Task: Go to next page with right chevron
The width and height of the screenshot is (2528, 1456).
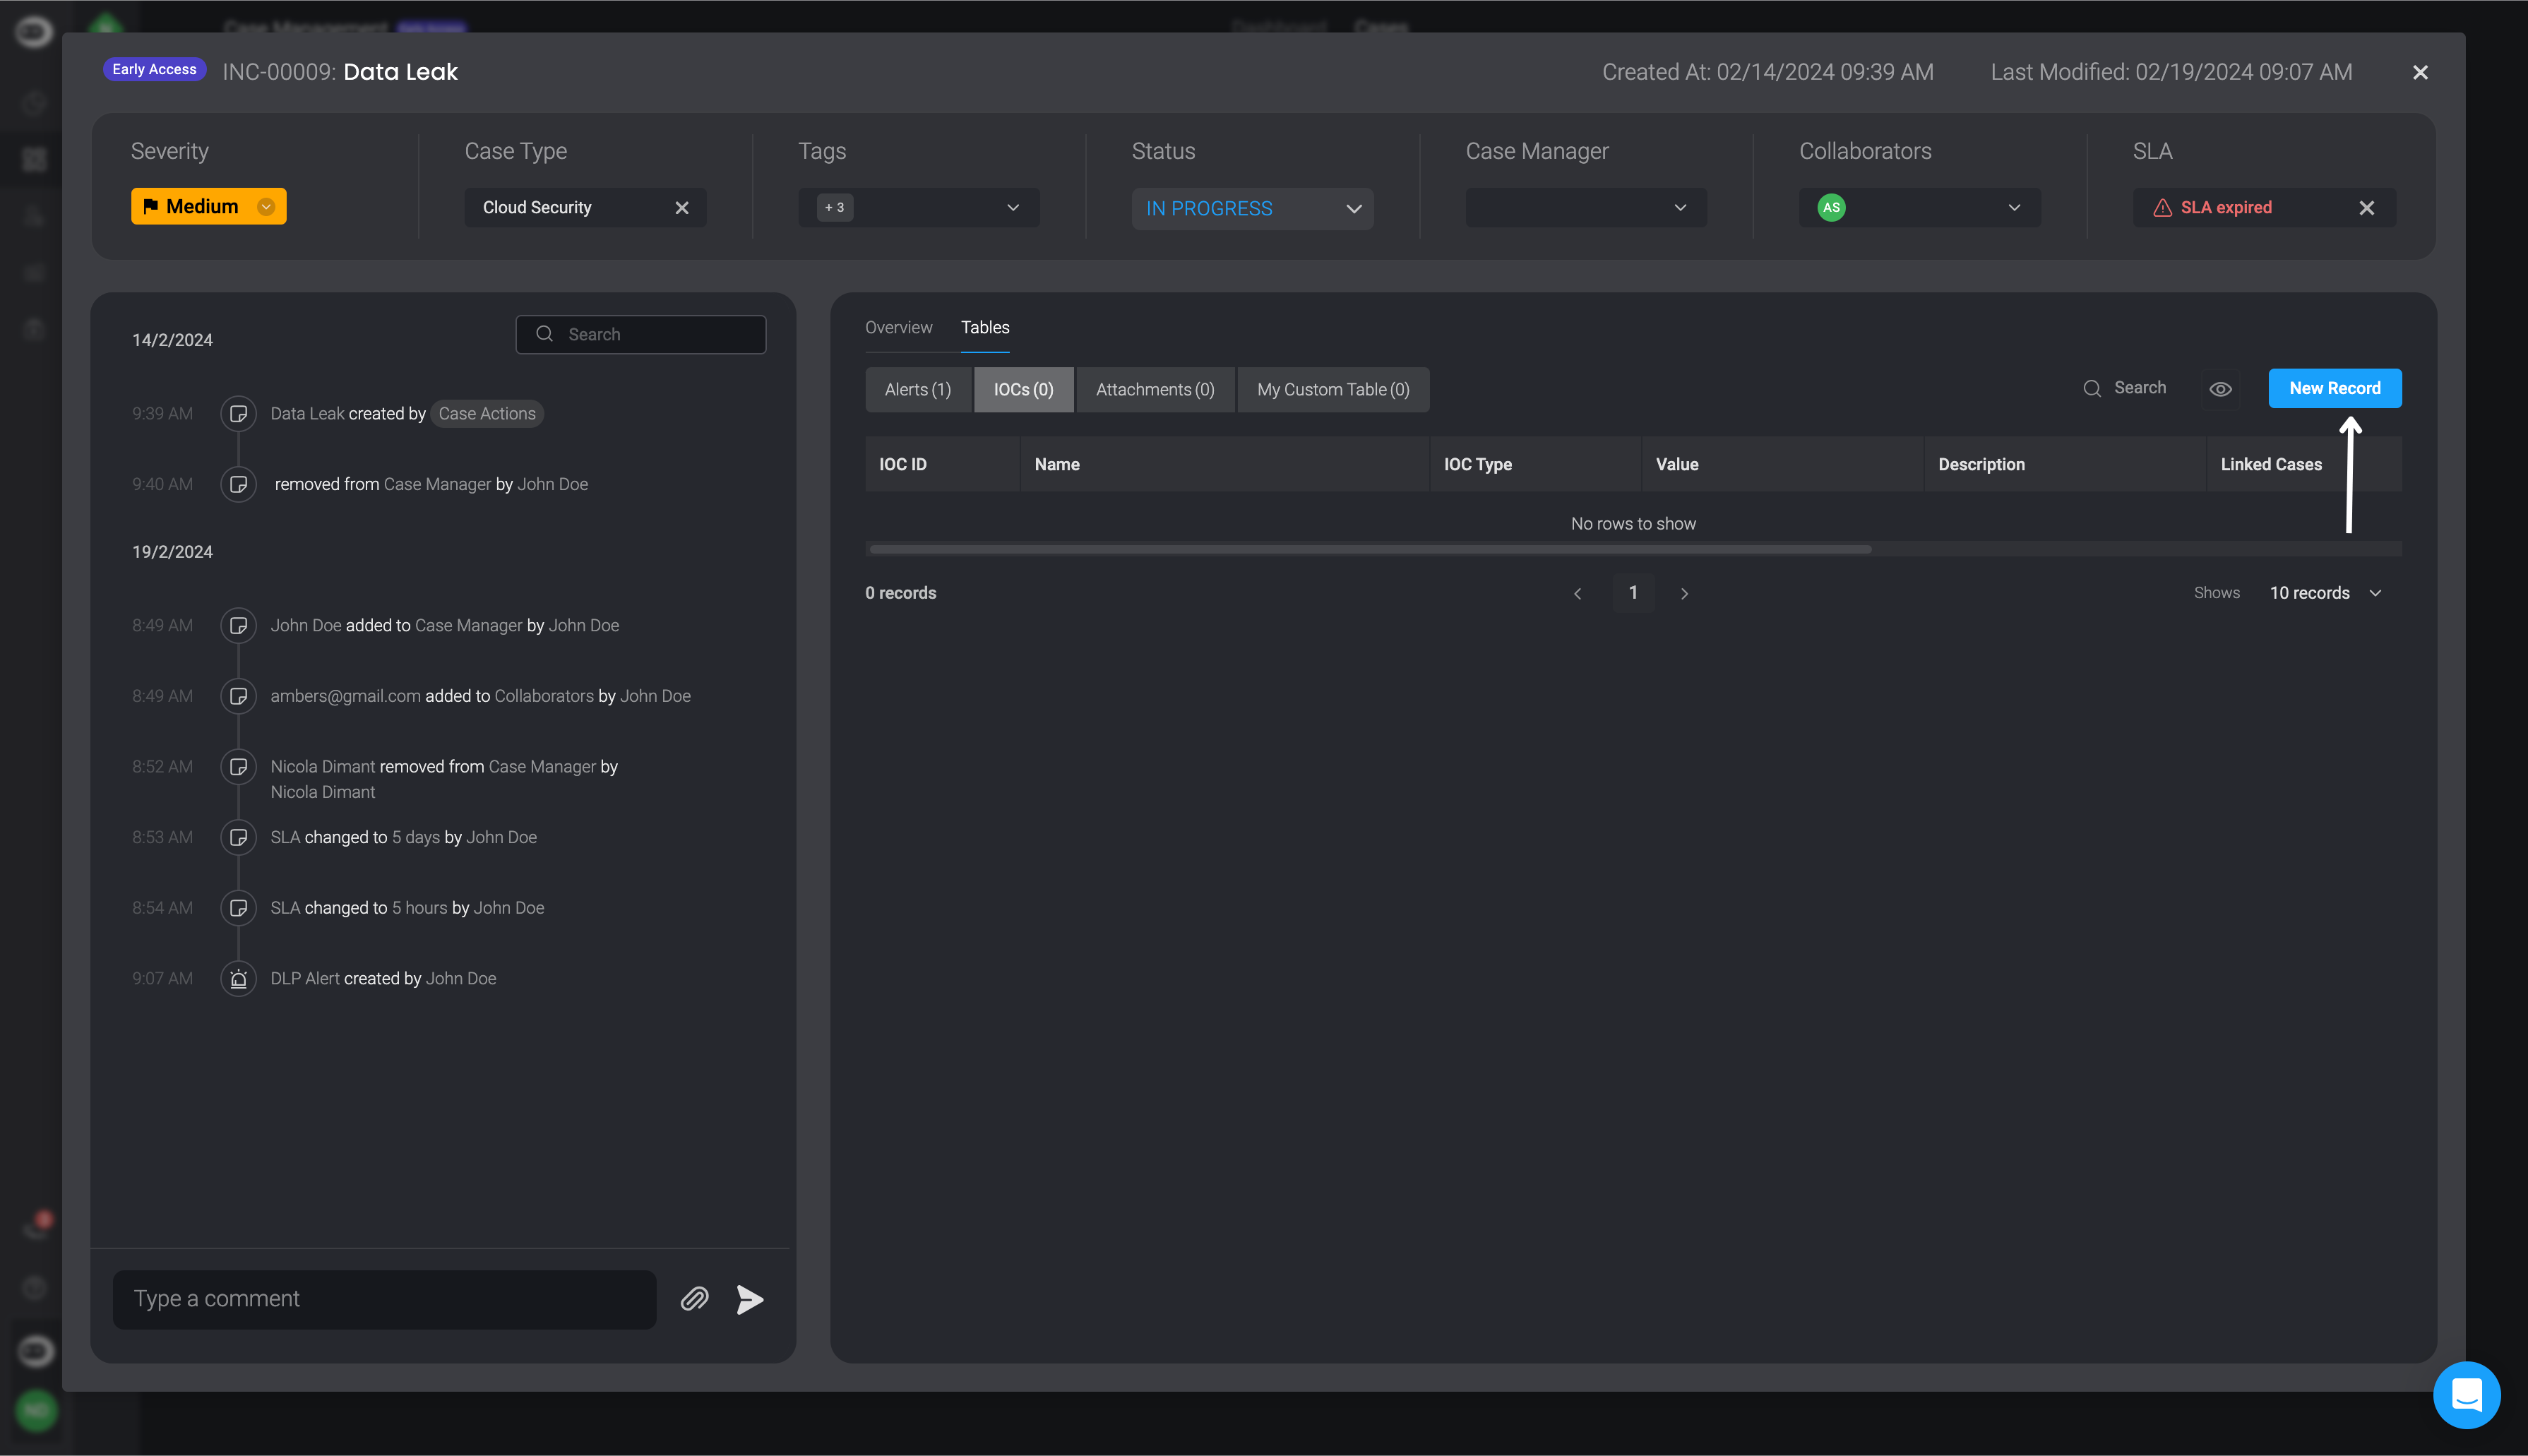Action: [1684, 594]
